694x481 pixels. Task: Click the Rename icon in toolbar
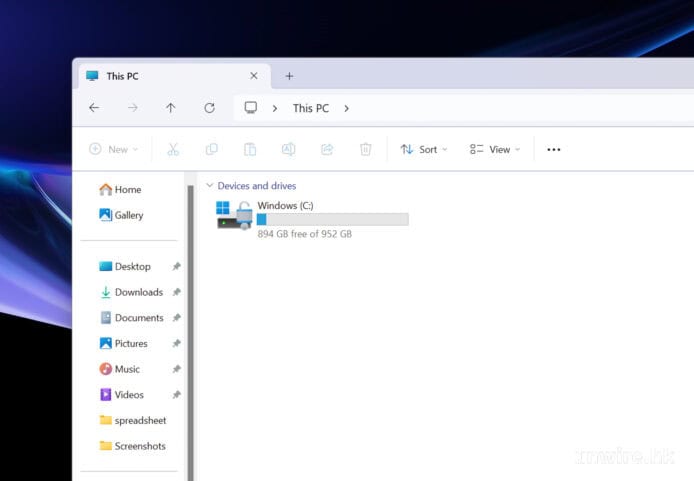288,149
